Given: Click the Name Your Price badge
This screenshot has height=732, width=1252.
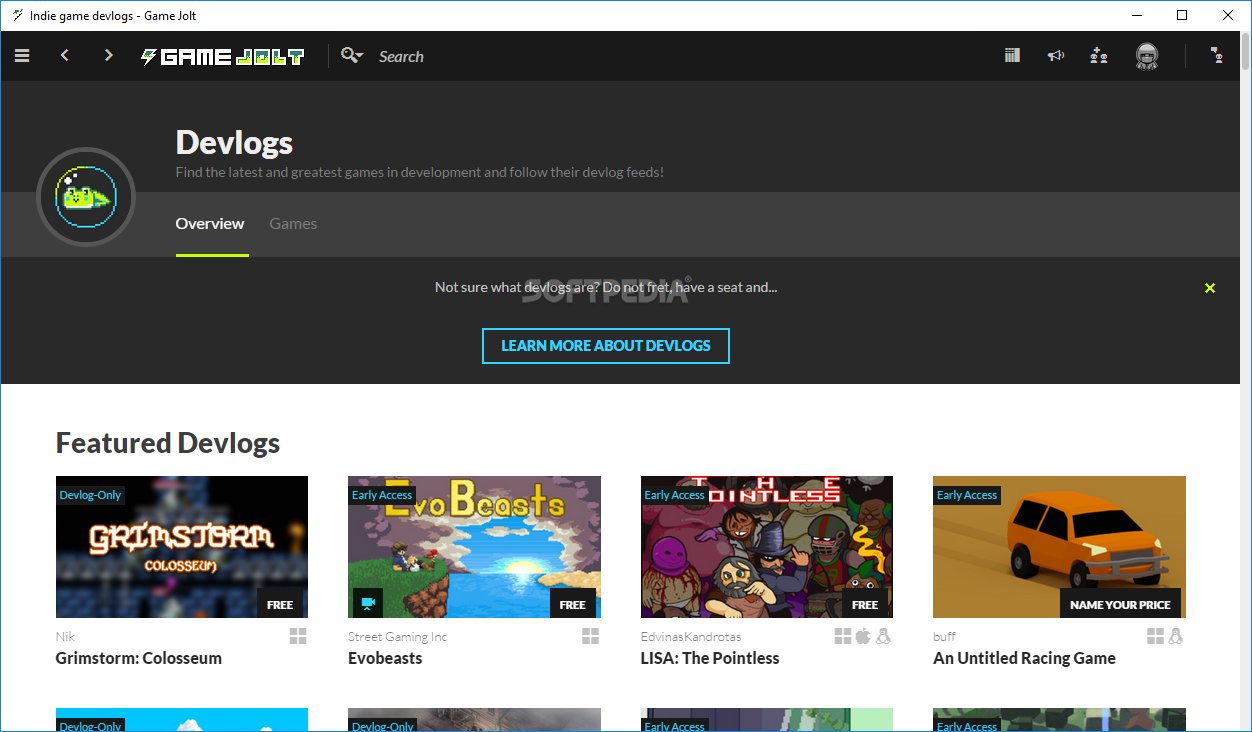Looking at the screenshot, I should (x=1120, y=604).
